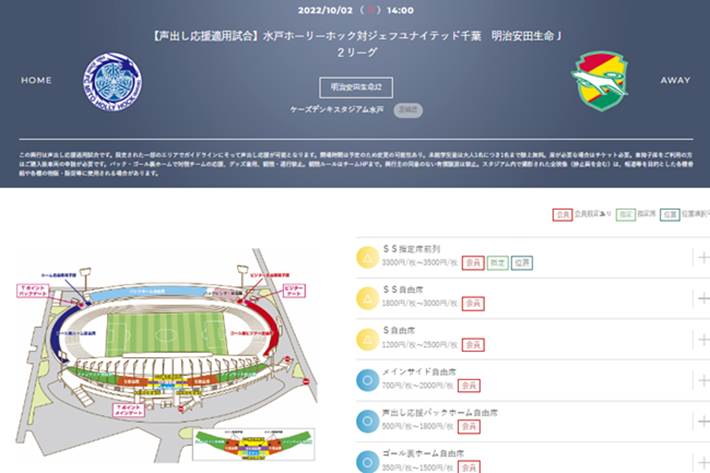Click the 会員 badge under SS指定席前列
This screenshot has height=473, width=710.
pyautogui.click(x=473, y=263)
